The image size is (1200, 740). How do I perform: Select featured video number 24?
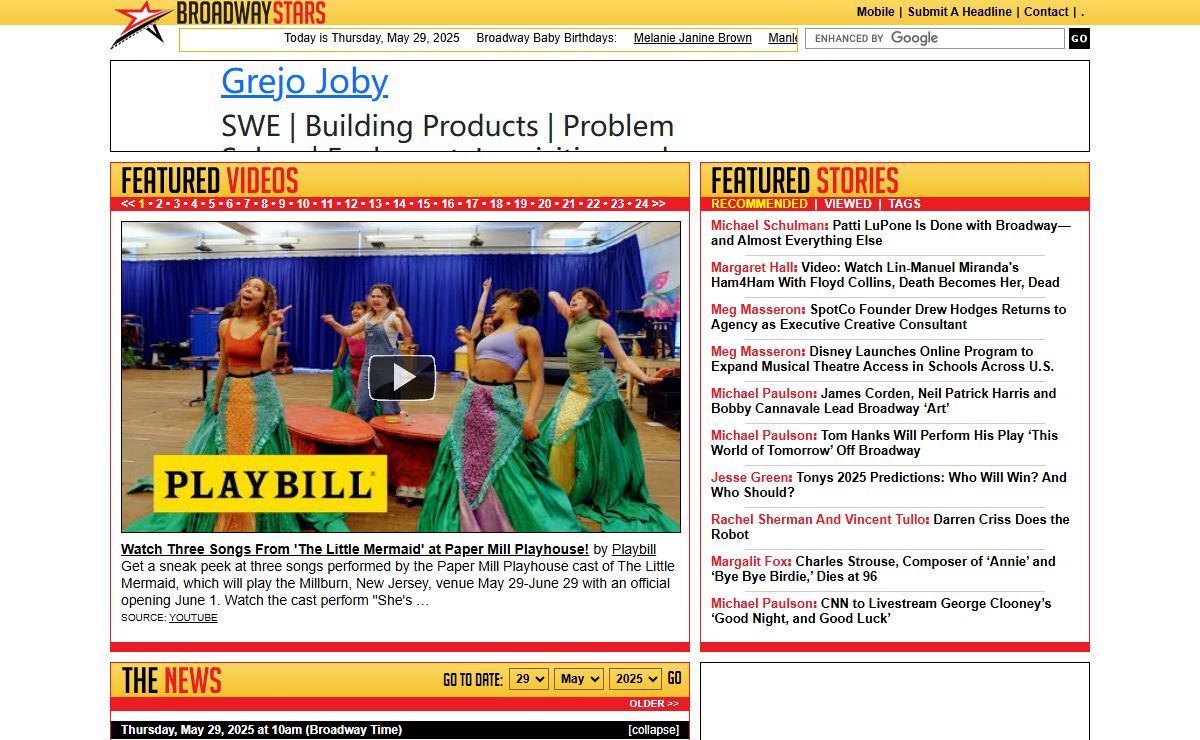click(x=641, y=204)
